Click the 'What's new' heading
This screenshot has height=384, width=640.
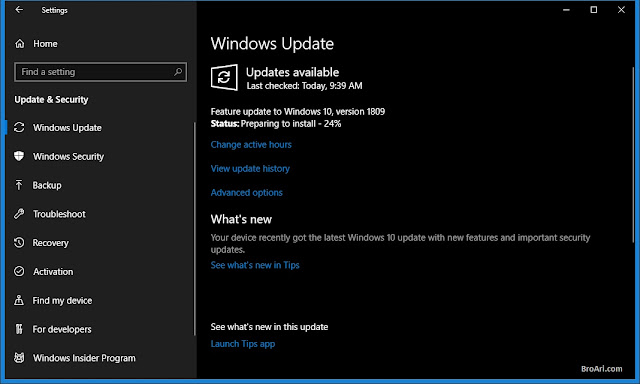click(x=241, y=219)
